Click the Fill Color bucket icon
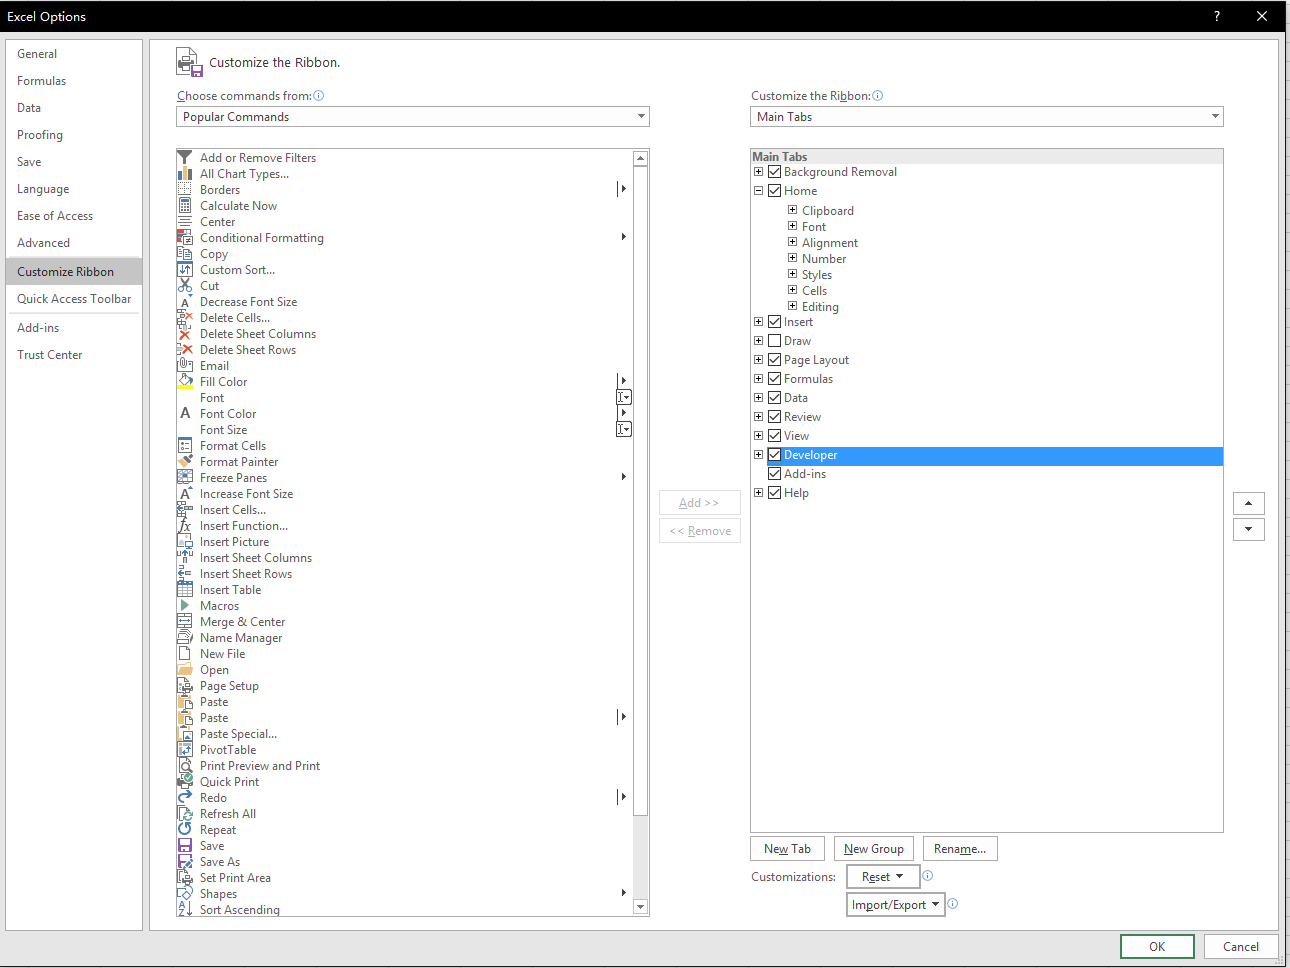Screen dimensions: 1290x968 185,382
